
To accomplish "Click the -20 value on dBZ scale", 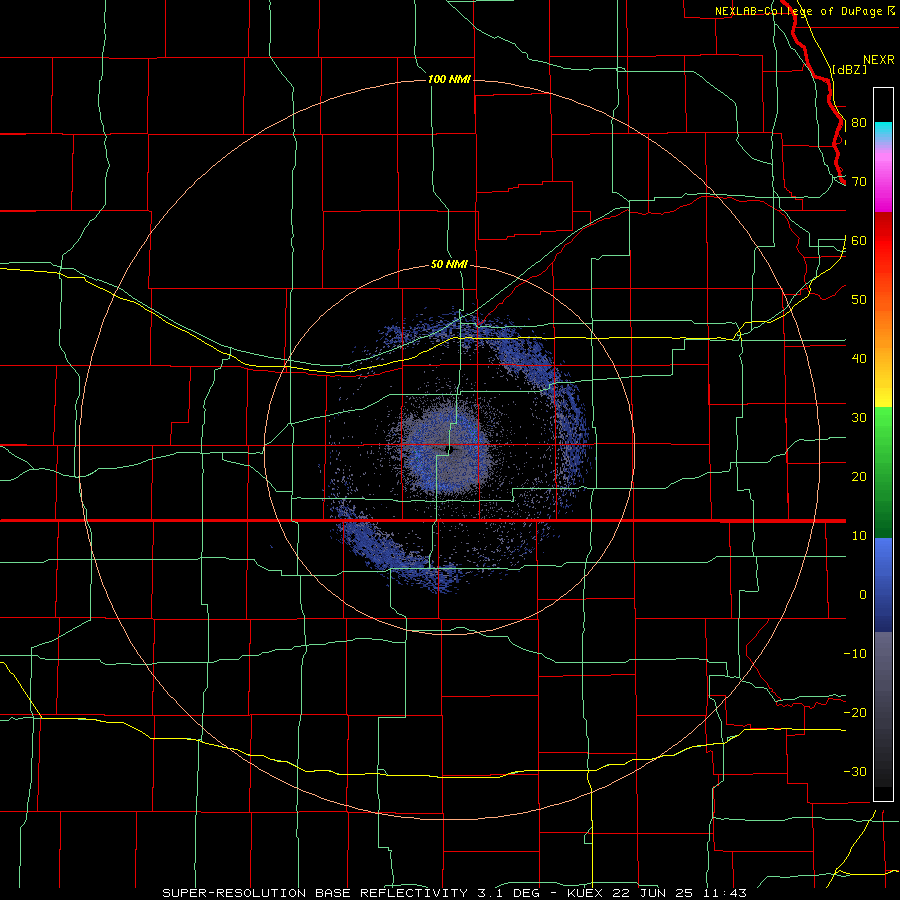I will [855, 712].
